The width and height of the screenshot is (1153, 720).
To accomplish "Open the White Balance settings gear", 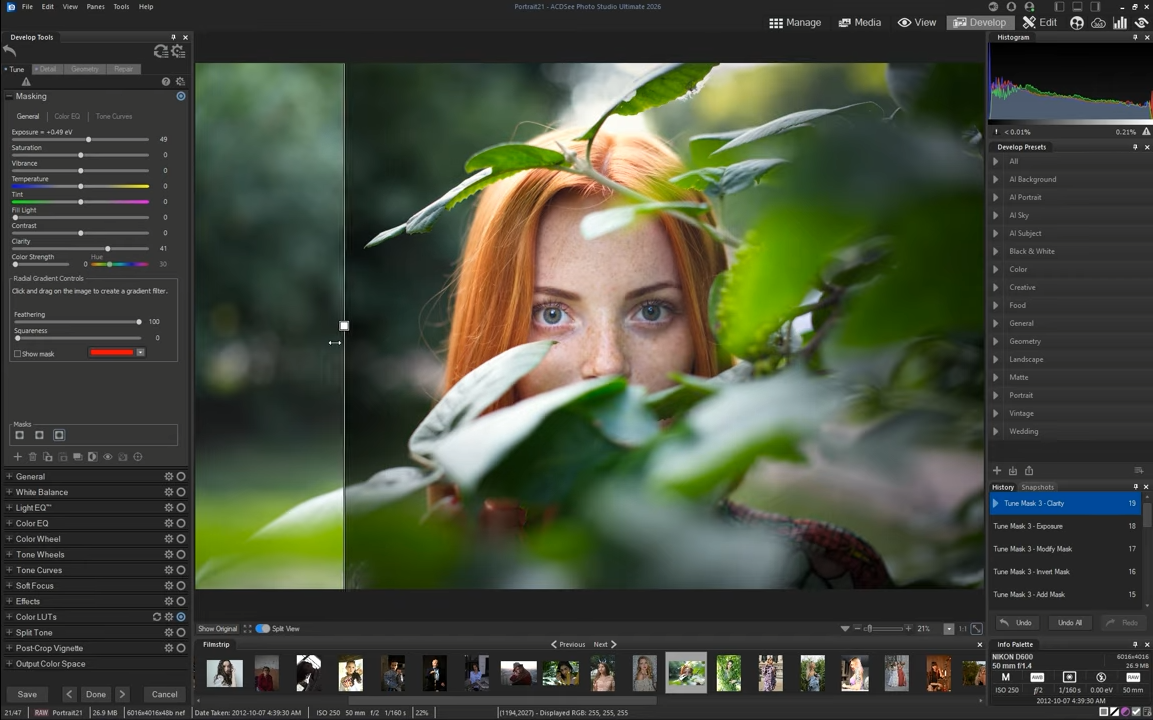I will tap(169, 492).
